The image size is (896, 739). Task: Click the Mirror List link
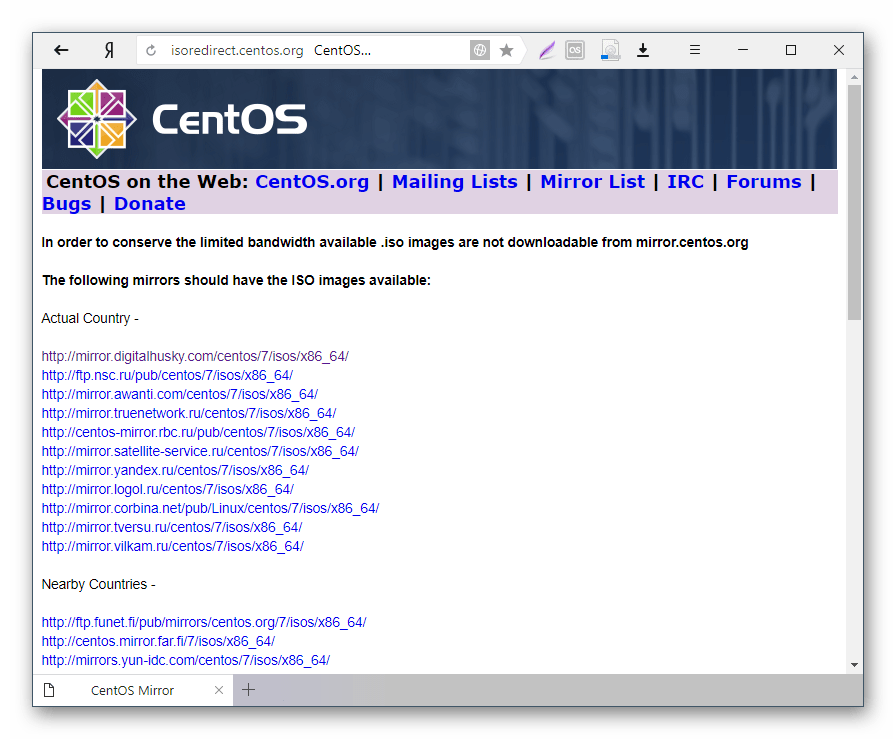[x=592, y=181]
